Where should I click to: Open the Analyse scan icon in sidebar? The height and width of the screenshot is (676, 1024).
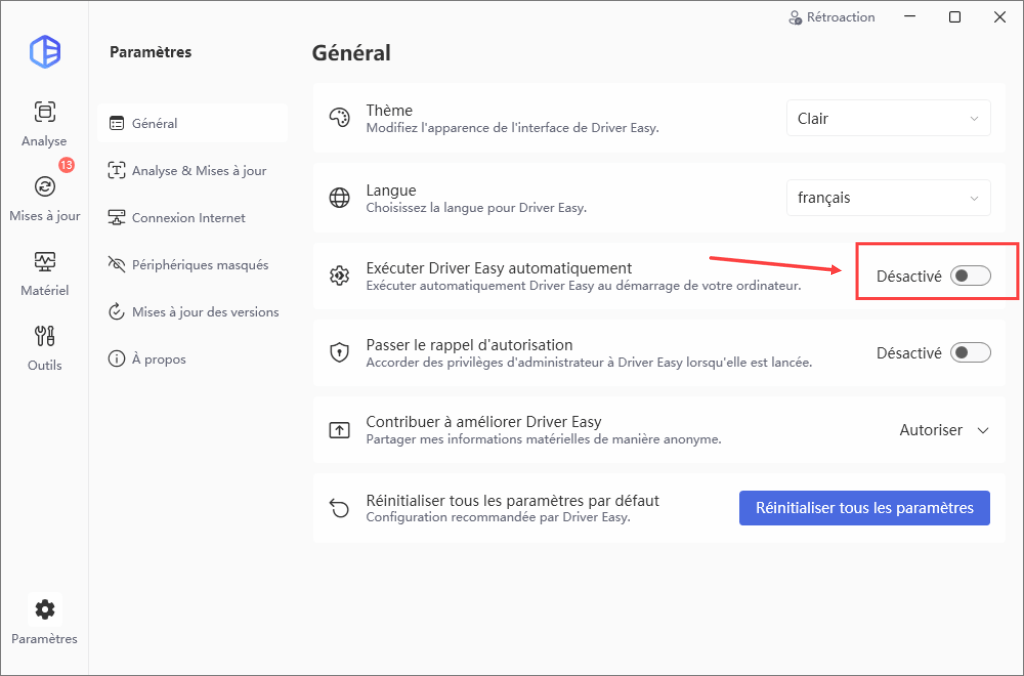pos(44,112)
